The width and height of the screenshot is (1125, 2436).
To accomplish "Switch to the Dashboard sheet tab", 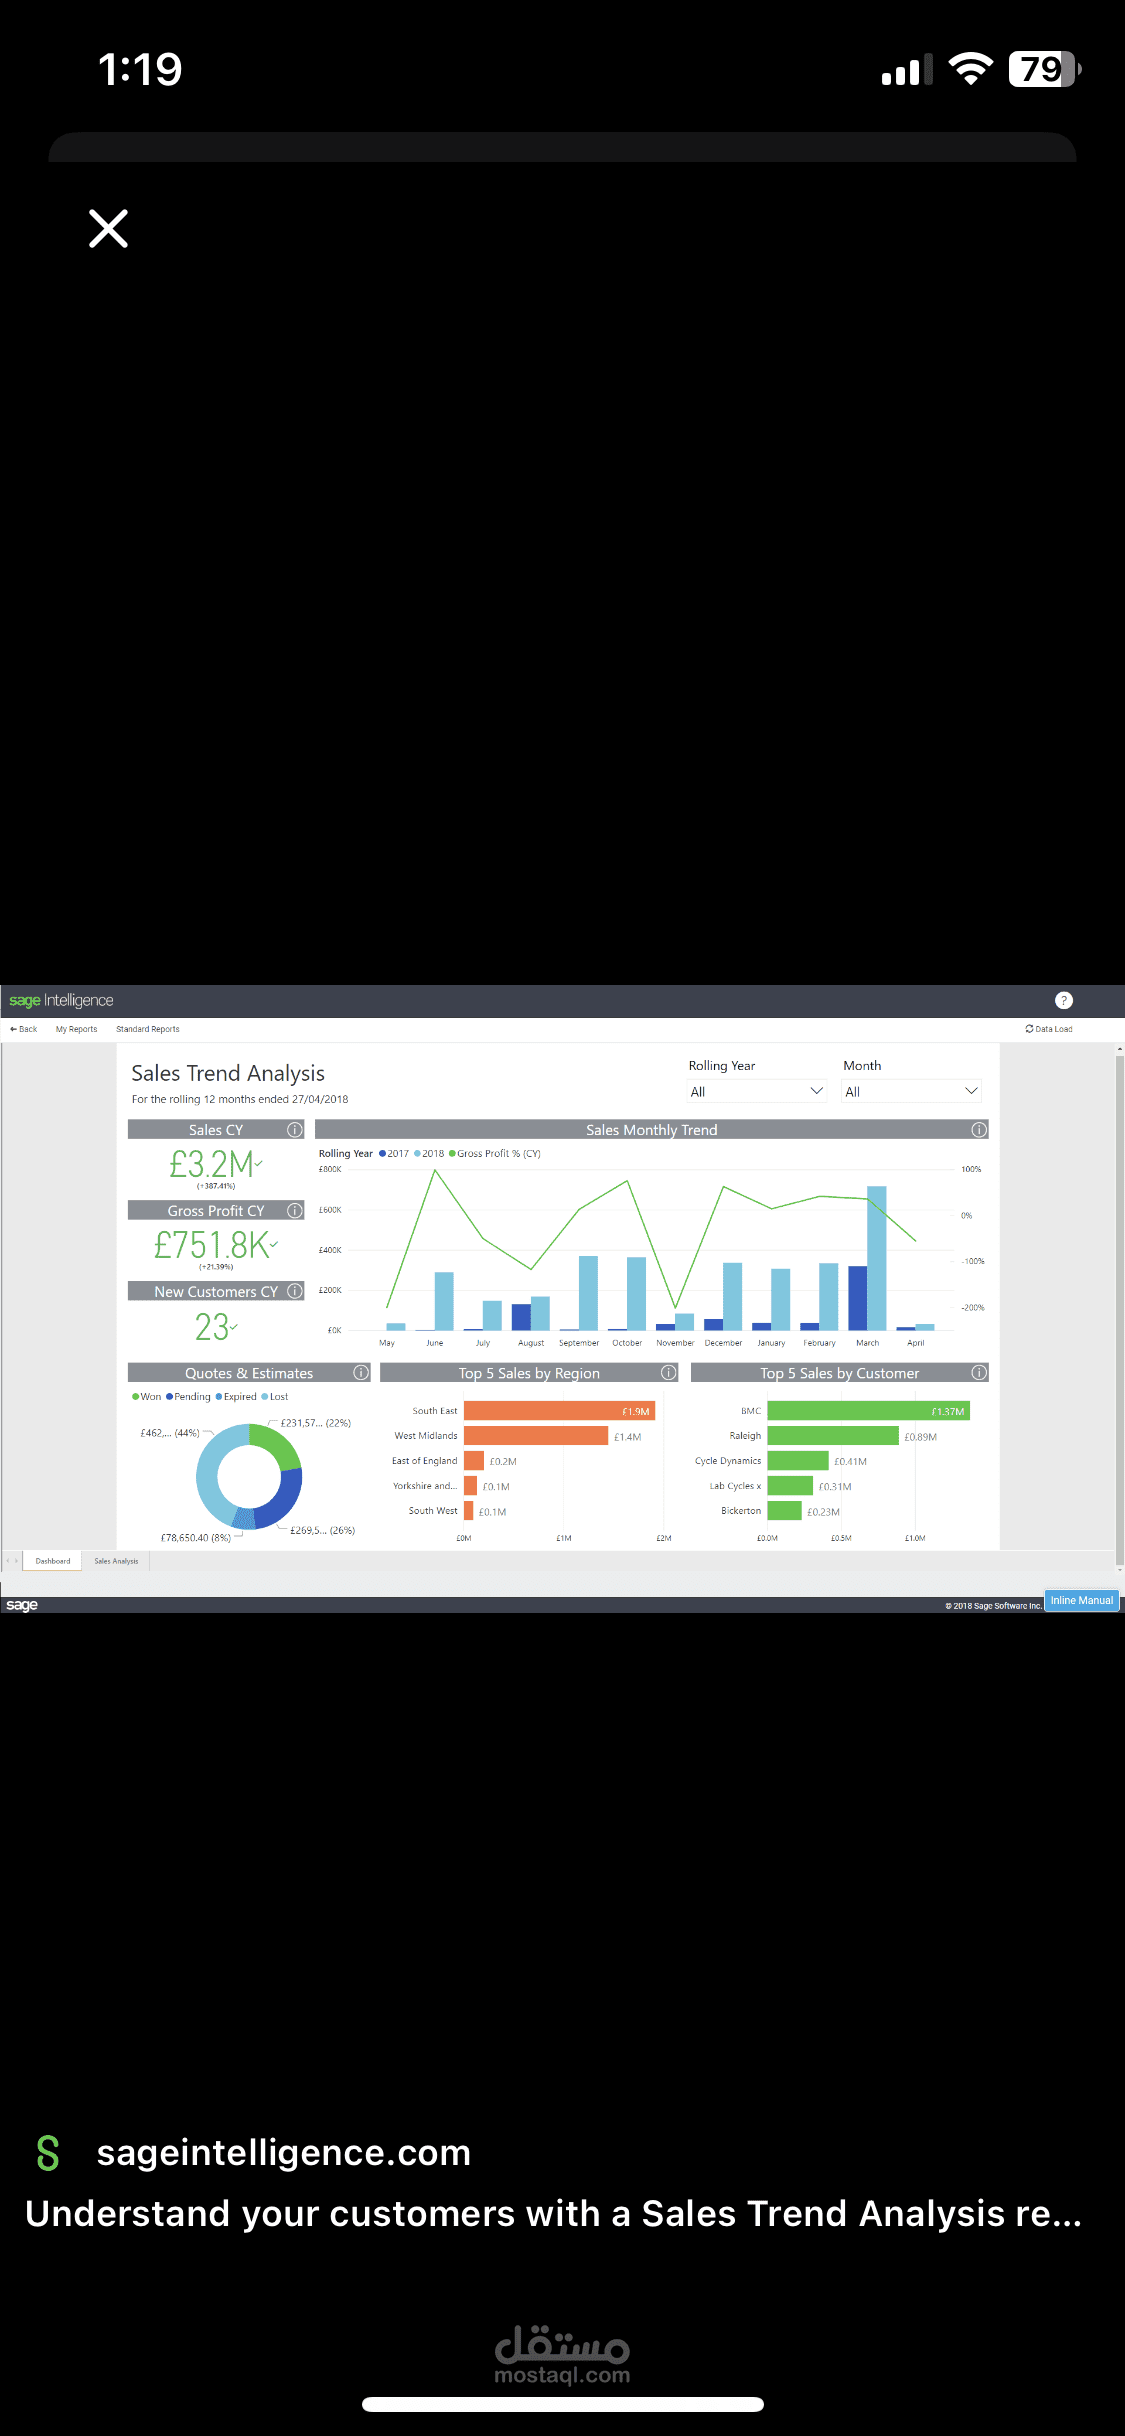I will (53, 1561).
